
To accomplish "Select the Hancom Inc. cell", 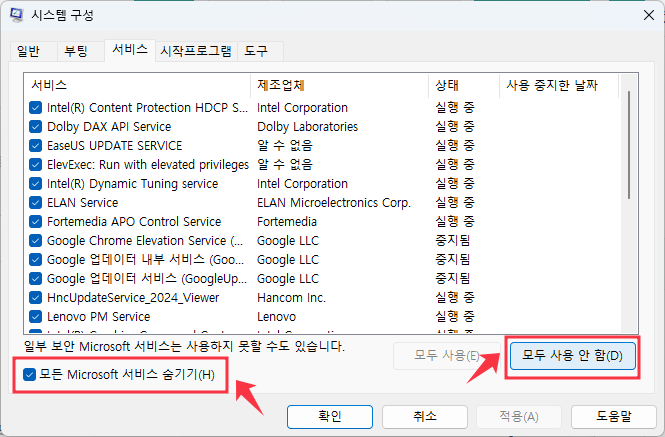I will tap(291, 297).
